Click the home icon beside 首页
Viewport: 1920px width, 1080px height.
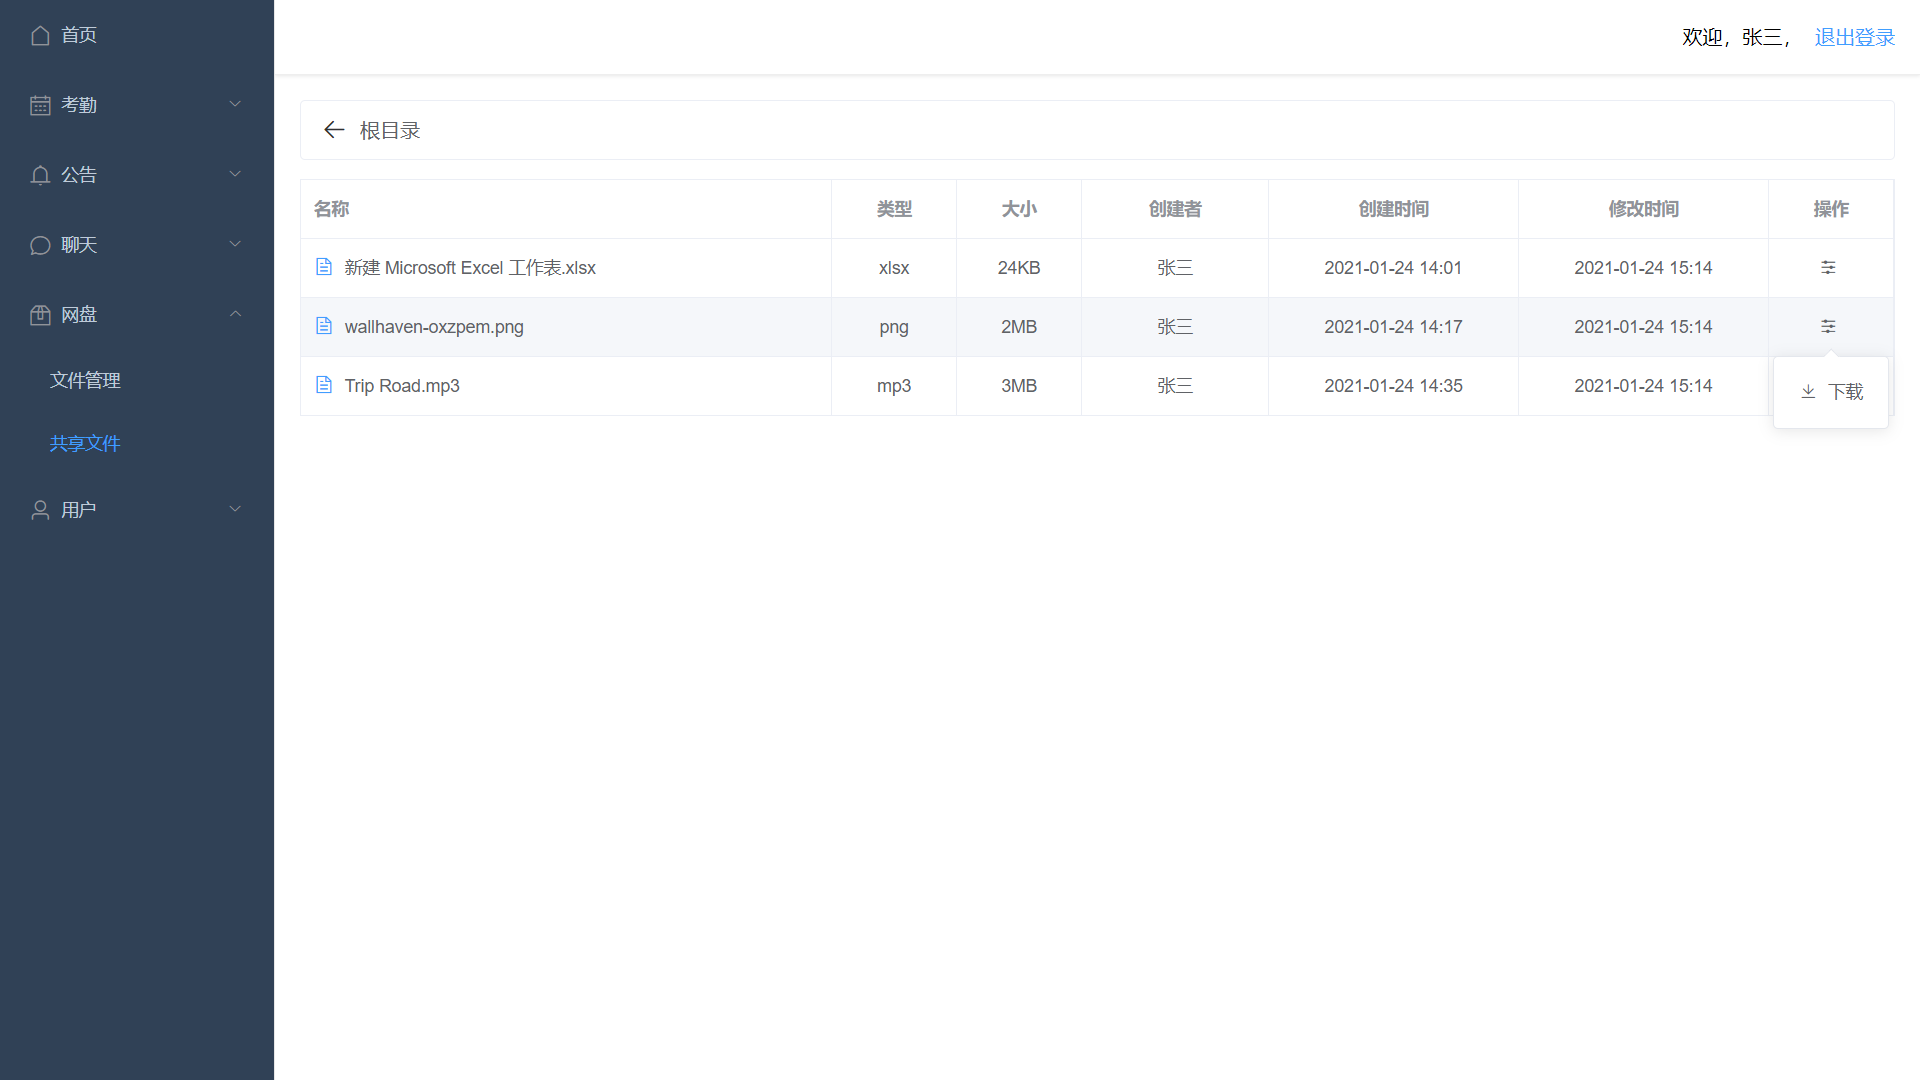(x=40, y=36)
